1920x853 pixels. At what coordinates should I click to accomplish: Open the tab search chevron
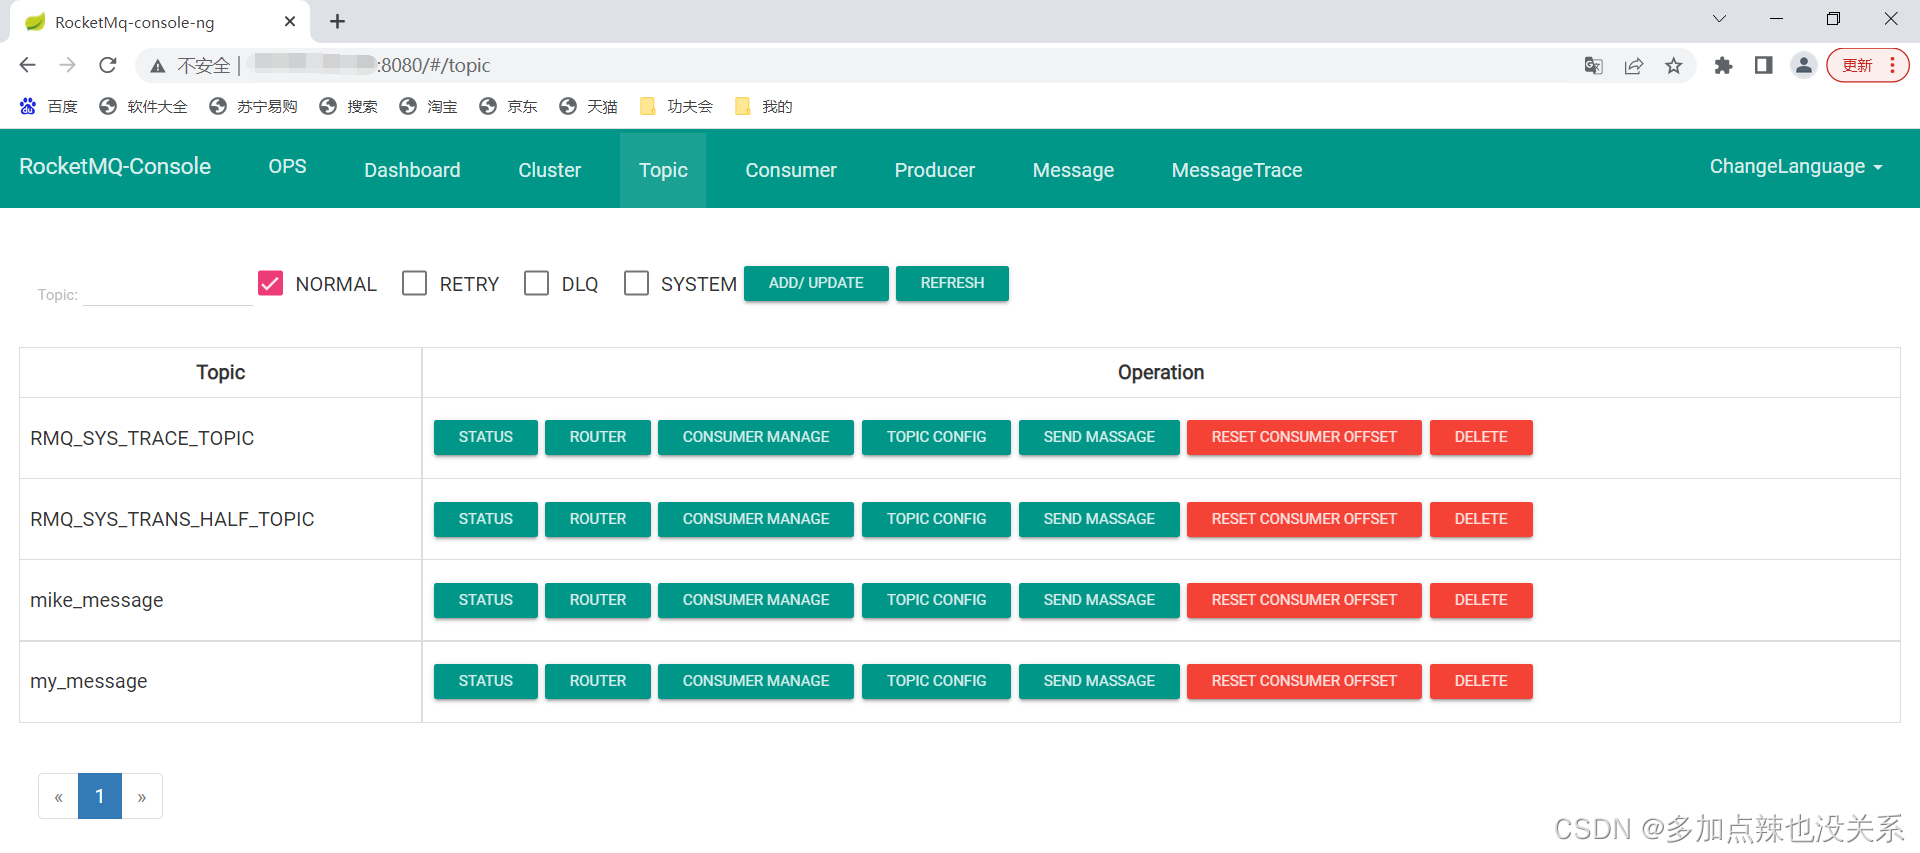pos(1719,19)
